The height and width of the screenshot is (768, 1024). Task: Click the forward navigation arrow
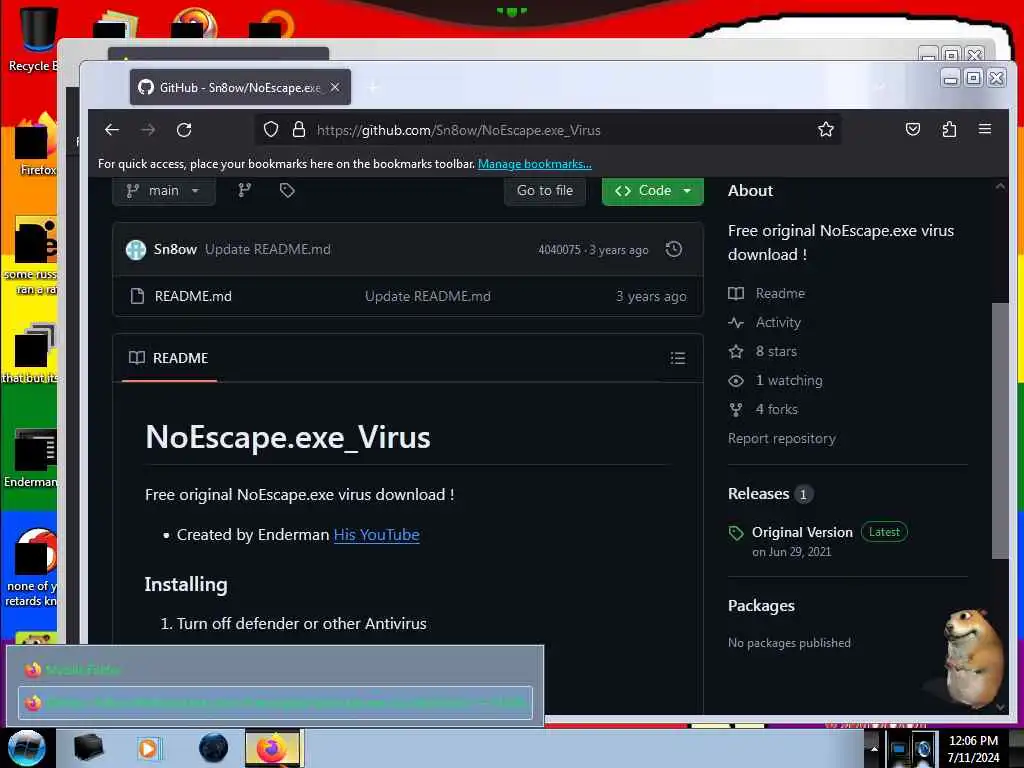pyautogui.click(x=148, y=130)
